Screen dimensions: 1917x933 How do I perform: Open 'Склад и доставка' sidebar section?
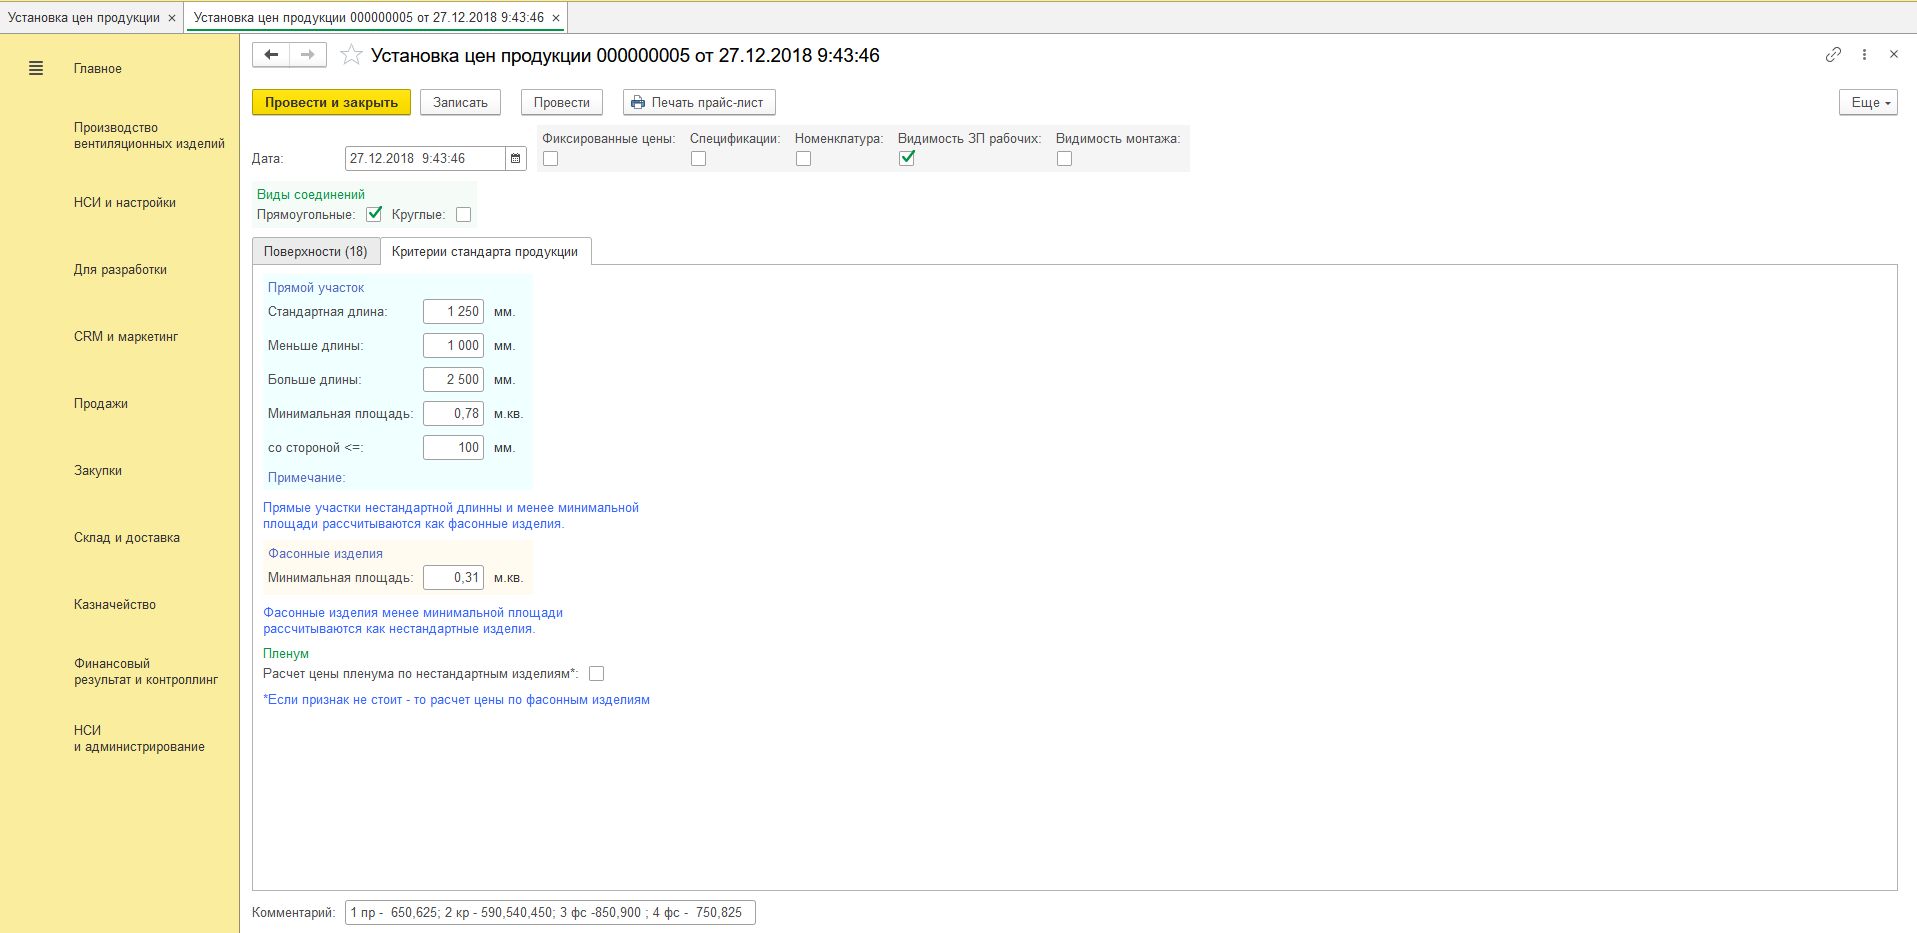click(x=127, y=538)
